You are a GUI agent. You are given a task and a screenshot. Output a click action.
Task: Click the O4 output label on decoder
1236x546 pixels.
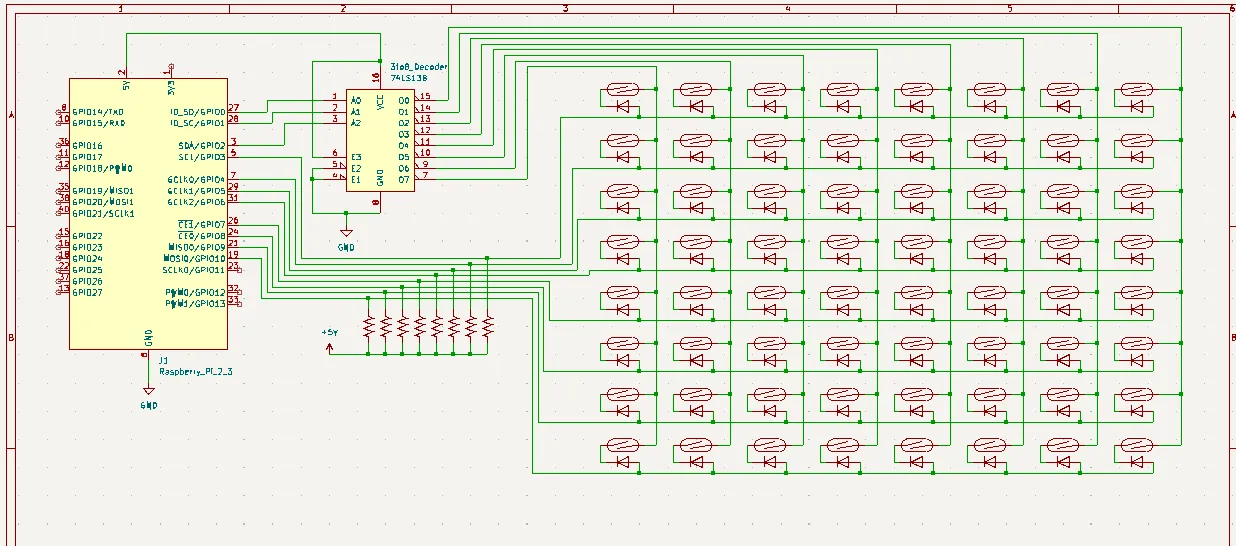tap(404, 146)
